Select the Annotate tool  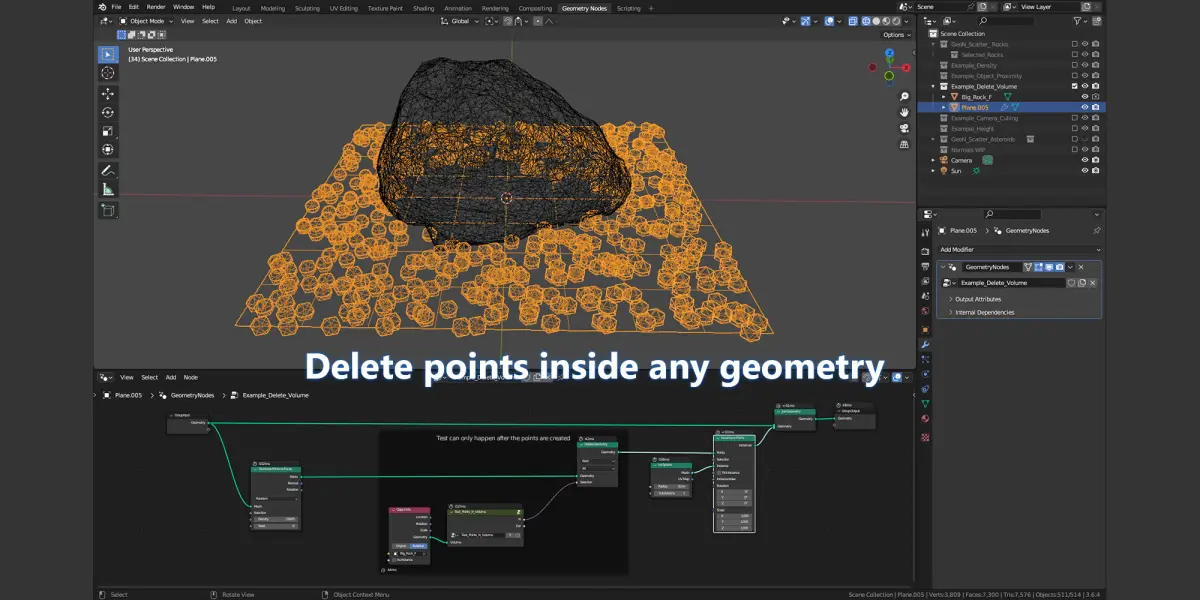(107, 170)
